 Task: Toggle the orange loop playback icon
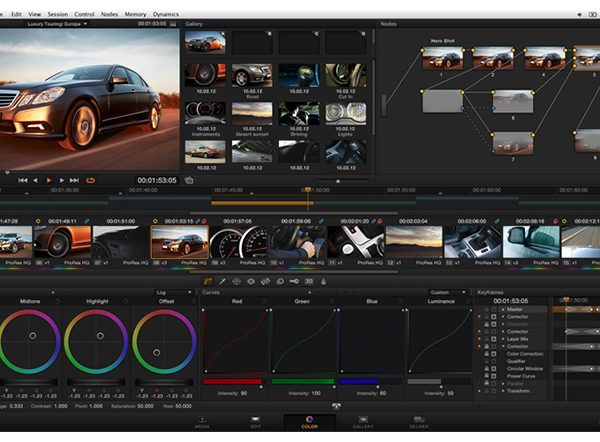point(90,180)
